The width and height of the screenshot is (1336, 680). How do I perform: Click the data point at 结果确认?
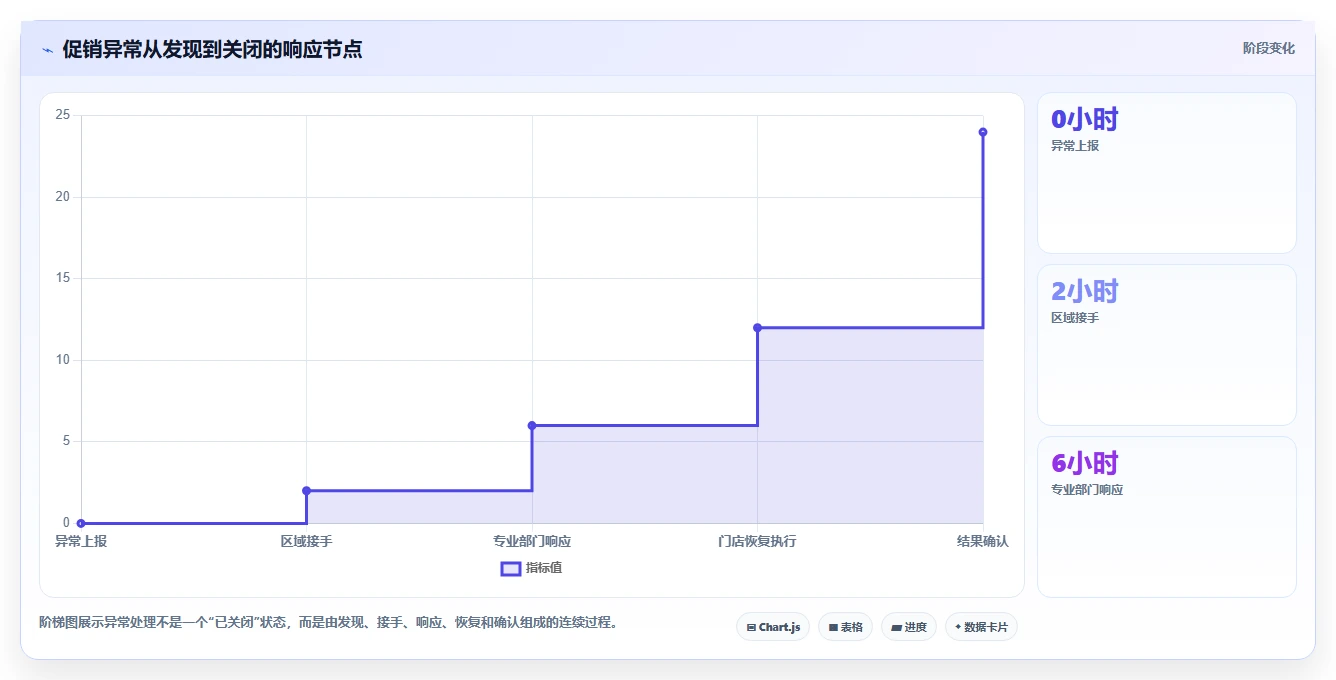[x=983, y=132]
